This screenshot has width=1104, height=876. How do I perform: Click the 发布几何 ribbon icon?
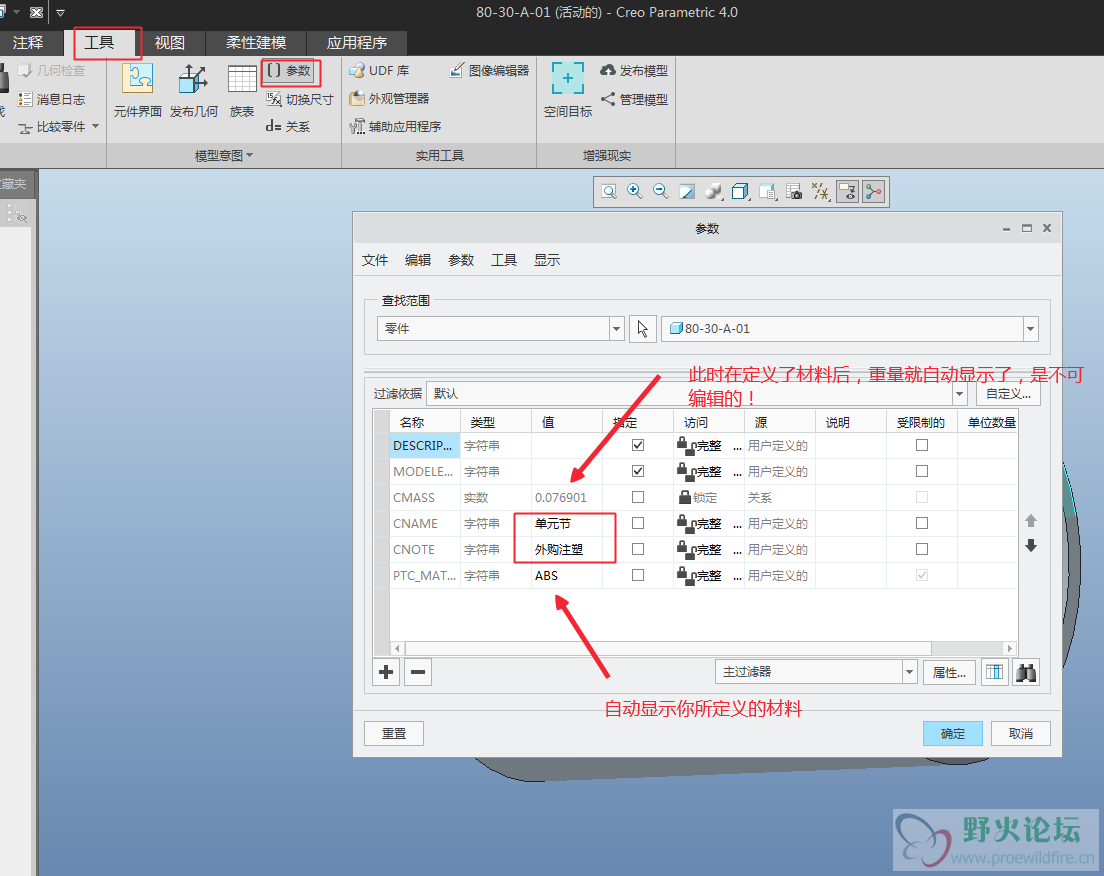click(194, 90)
